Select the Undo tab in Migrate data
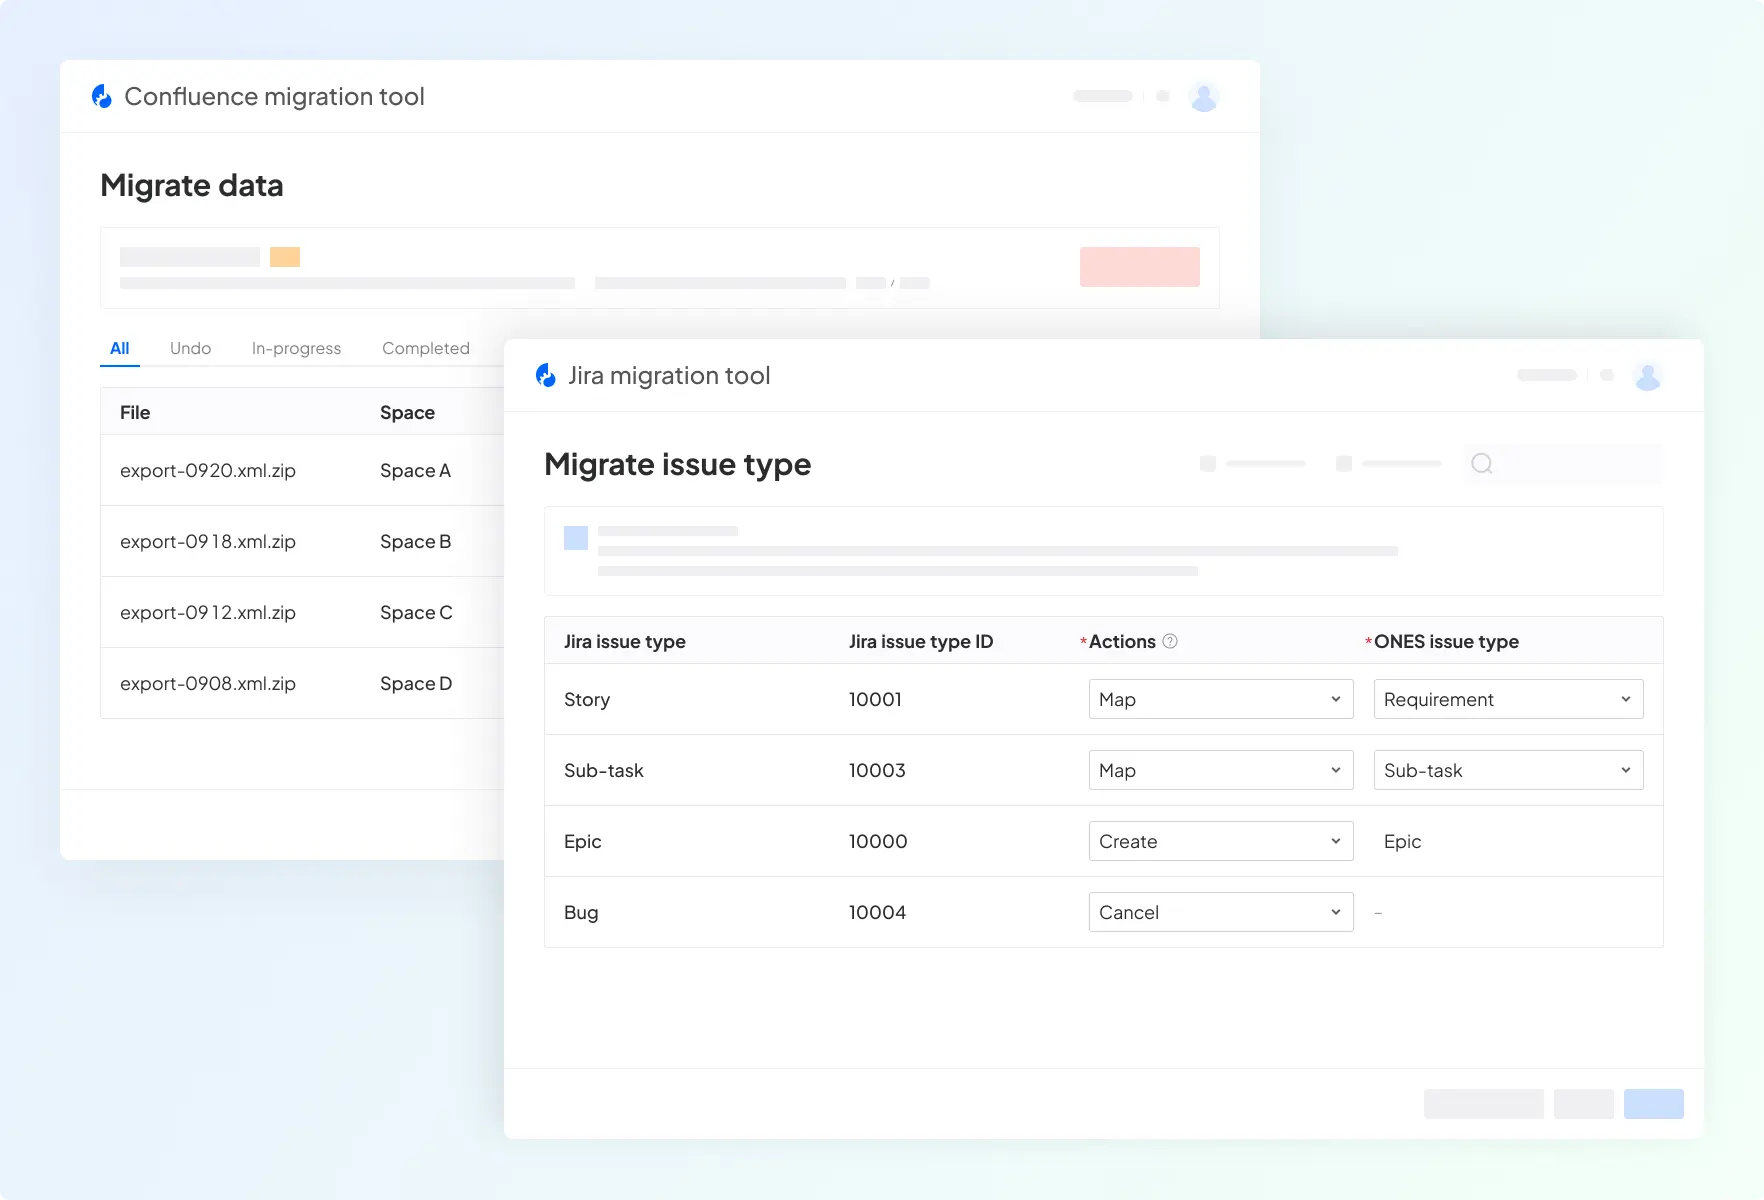Screen dimensions: 1764x1200 tap(190, 348)
